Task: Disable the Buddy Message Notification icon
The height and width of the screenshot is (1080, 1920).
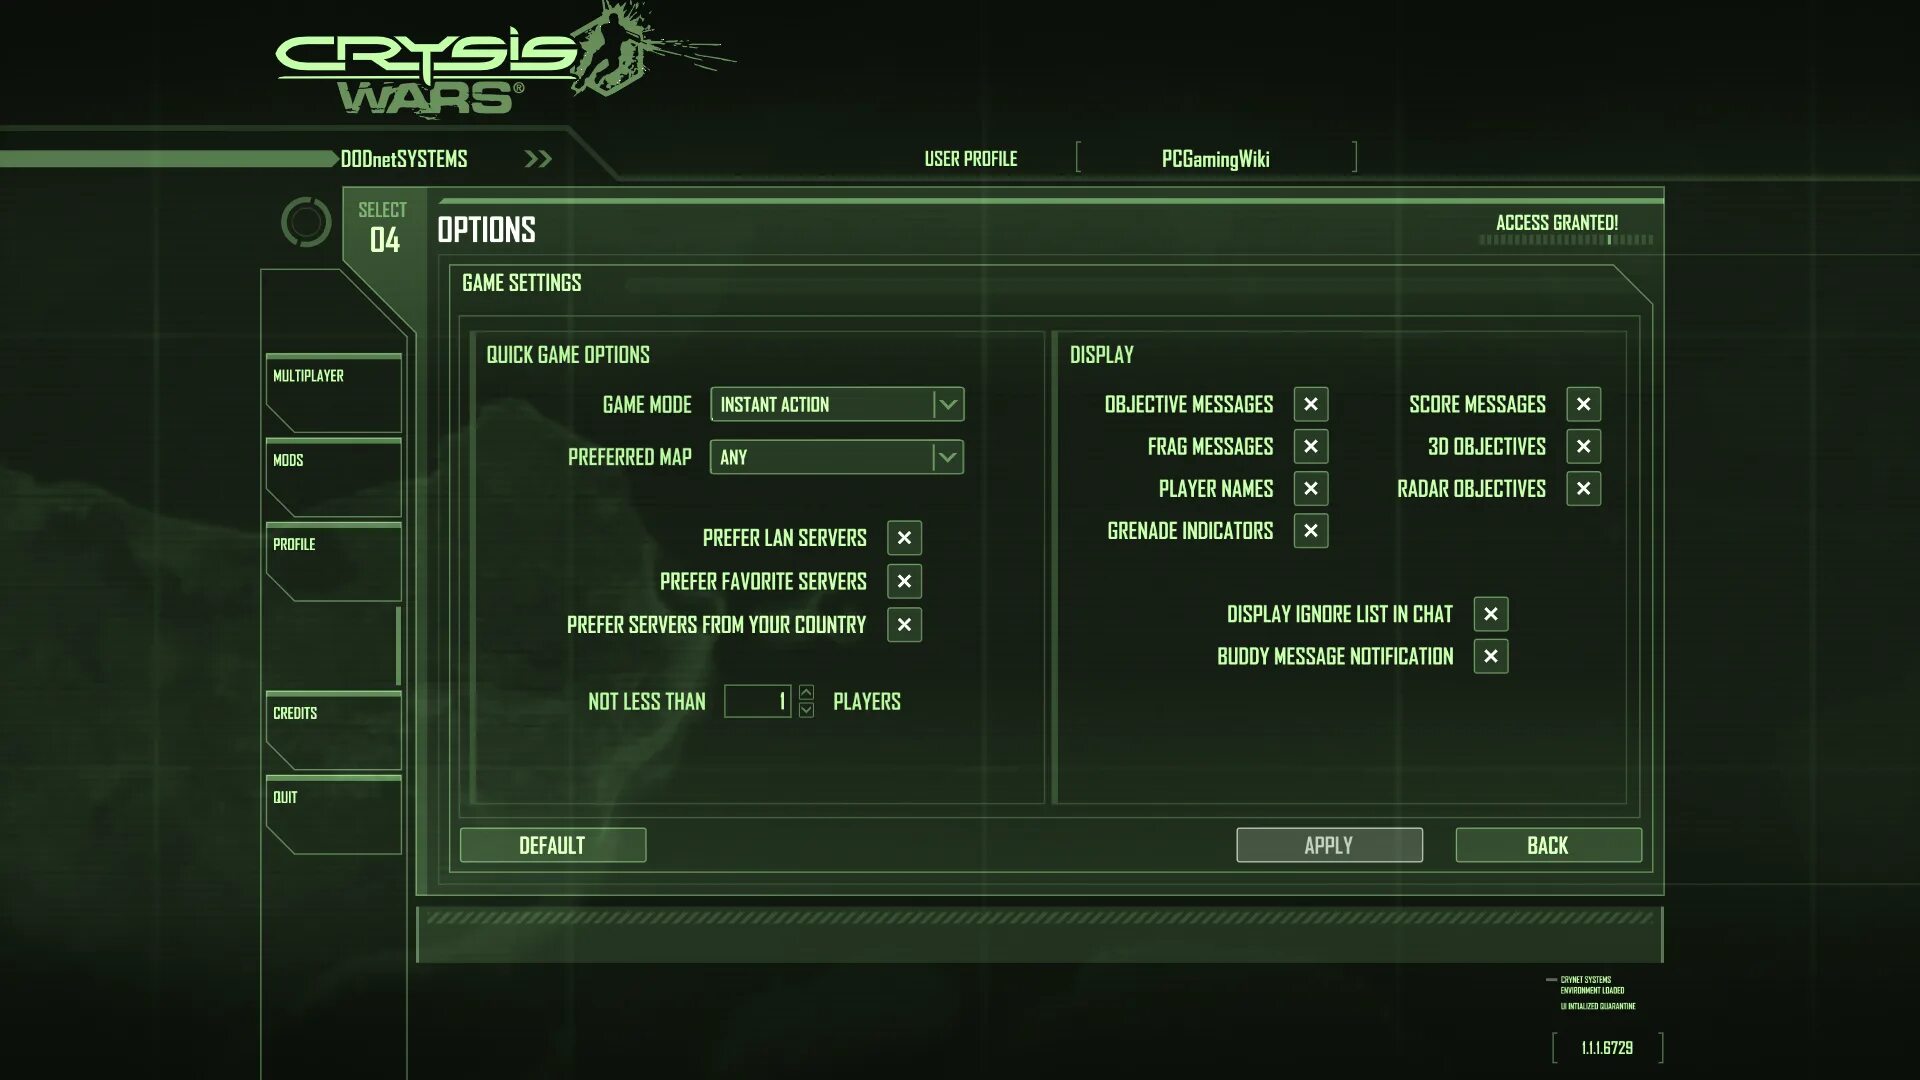Action: point(1489,655)
